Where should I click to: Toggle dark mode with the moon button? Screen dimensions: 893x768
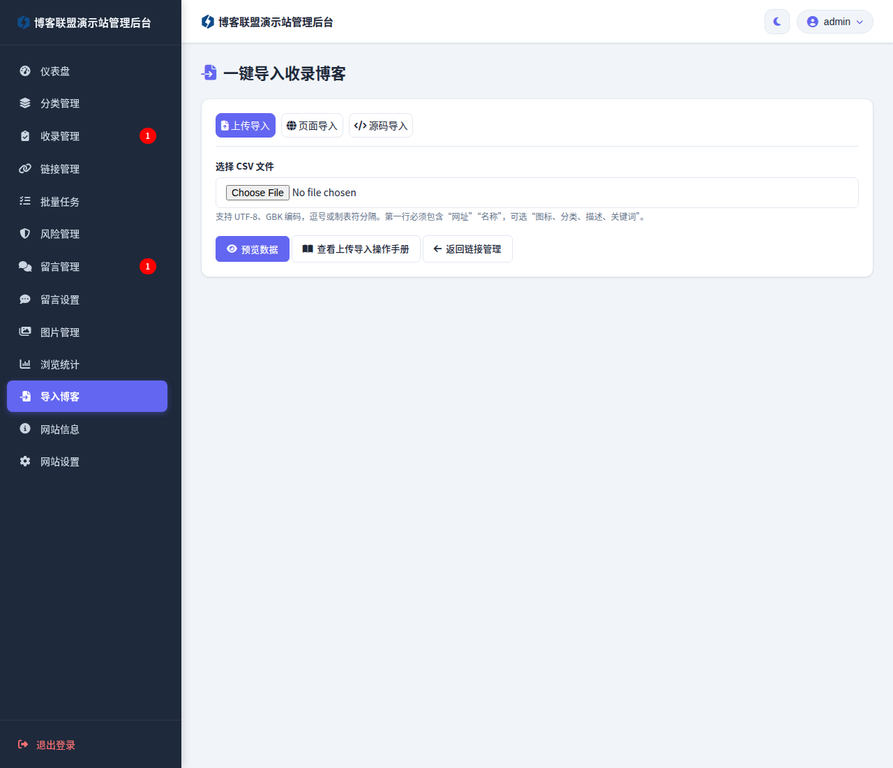[777, 22]
